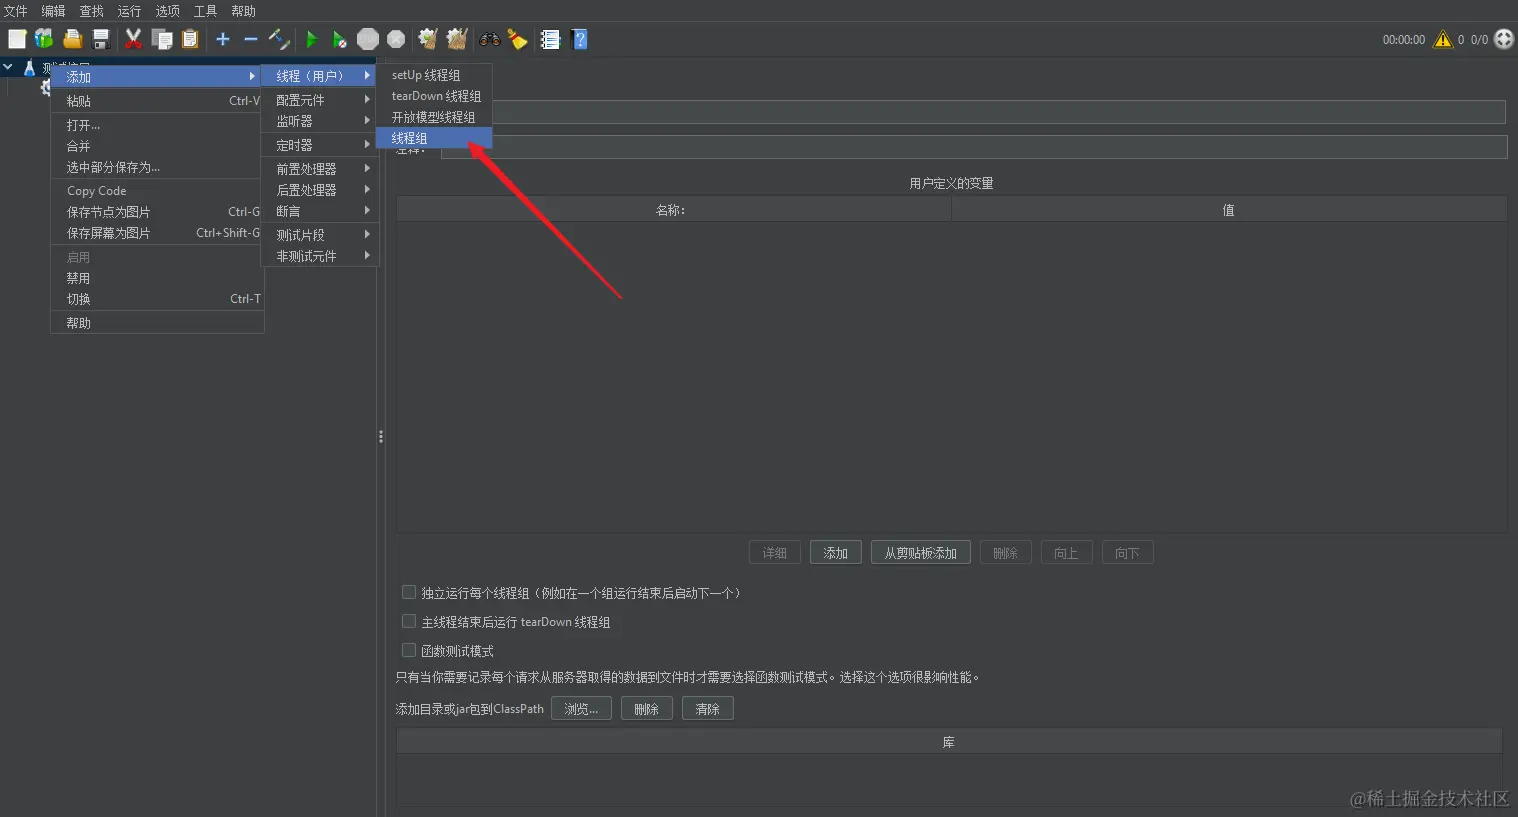1518x817 pixels.
Task: Choose 粘贴 in the context menu
Action: point(157,101)
